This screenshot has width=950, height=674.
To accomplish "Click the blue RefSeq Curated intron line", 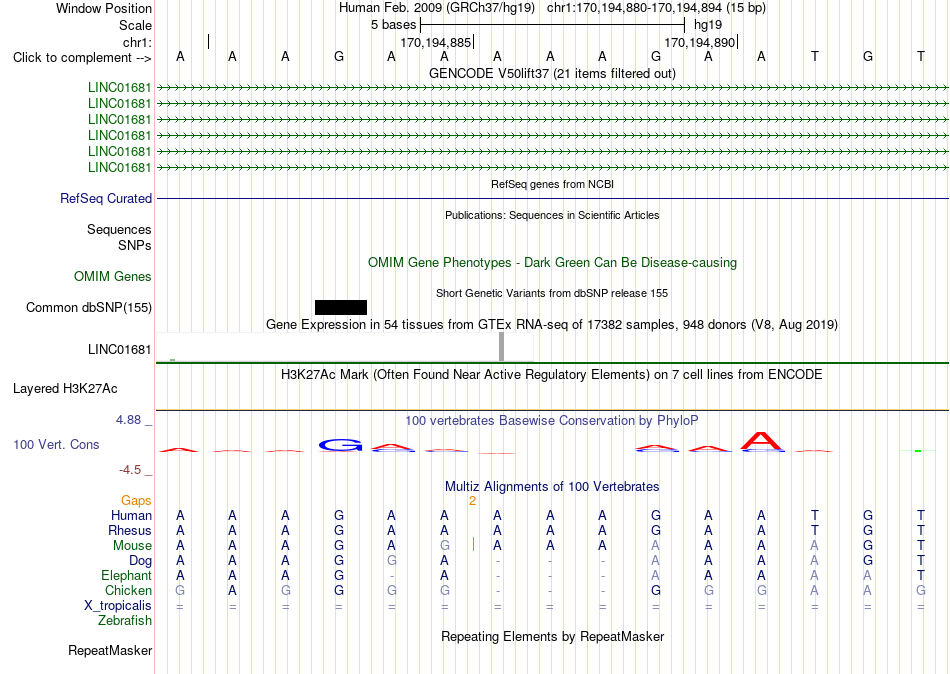I will pyautogui.click(x=553, y=198).
